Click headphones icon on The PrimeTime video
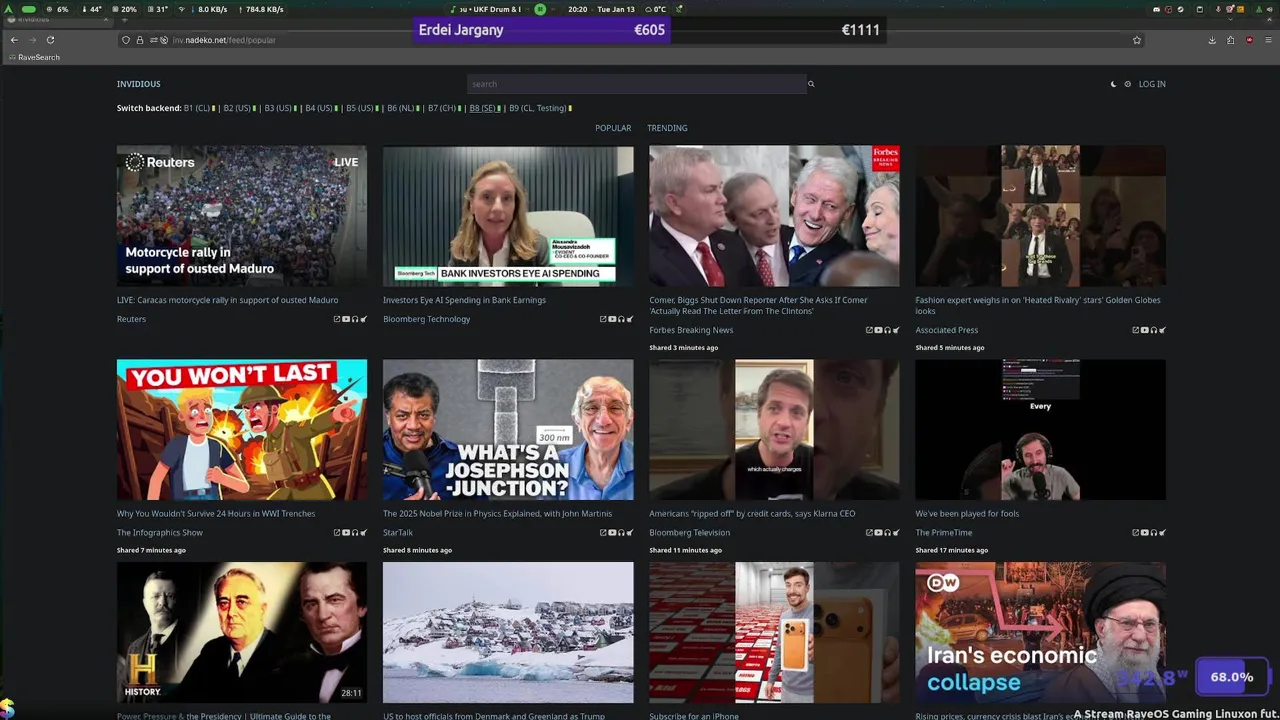This screenshot has height=720, width=1280. [x=1153, y=533]
